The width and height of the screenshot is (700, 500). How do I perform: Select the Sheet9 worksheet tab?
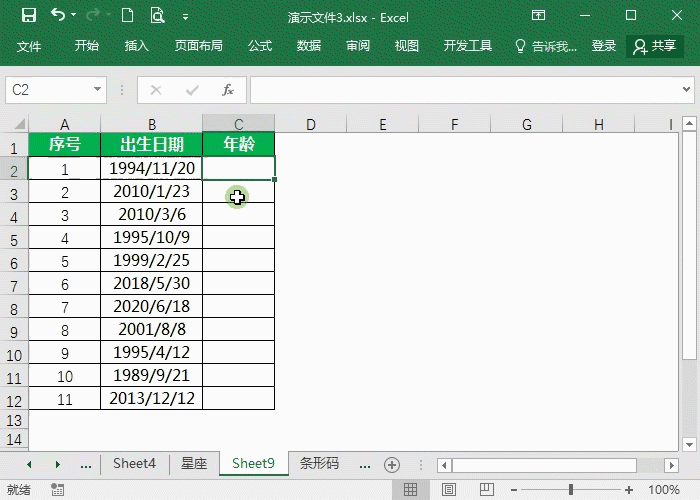point(253,463)
